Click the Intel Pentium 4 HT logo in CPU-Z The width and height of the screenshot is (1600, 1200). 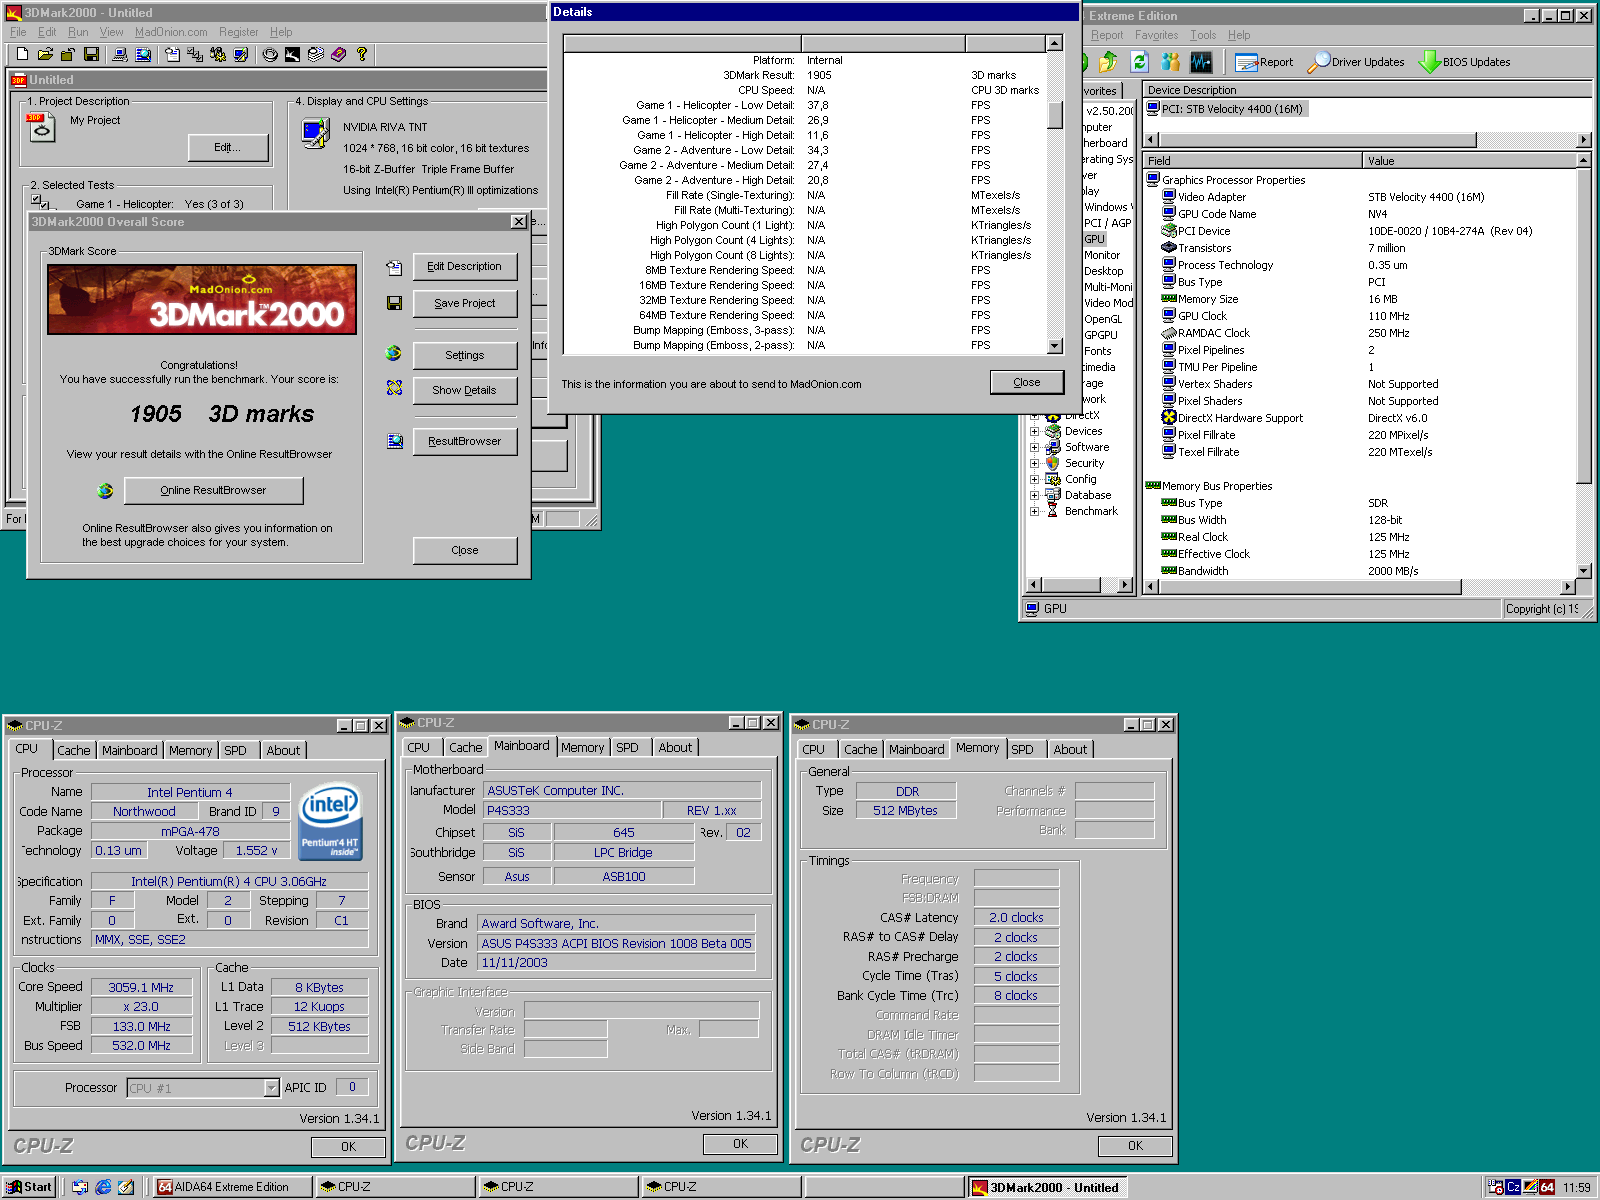(x=330, y=820)
